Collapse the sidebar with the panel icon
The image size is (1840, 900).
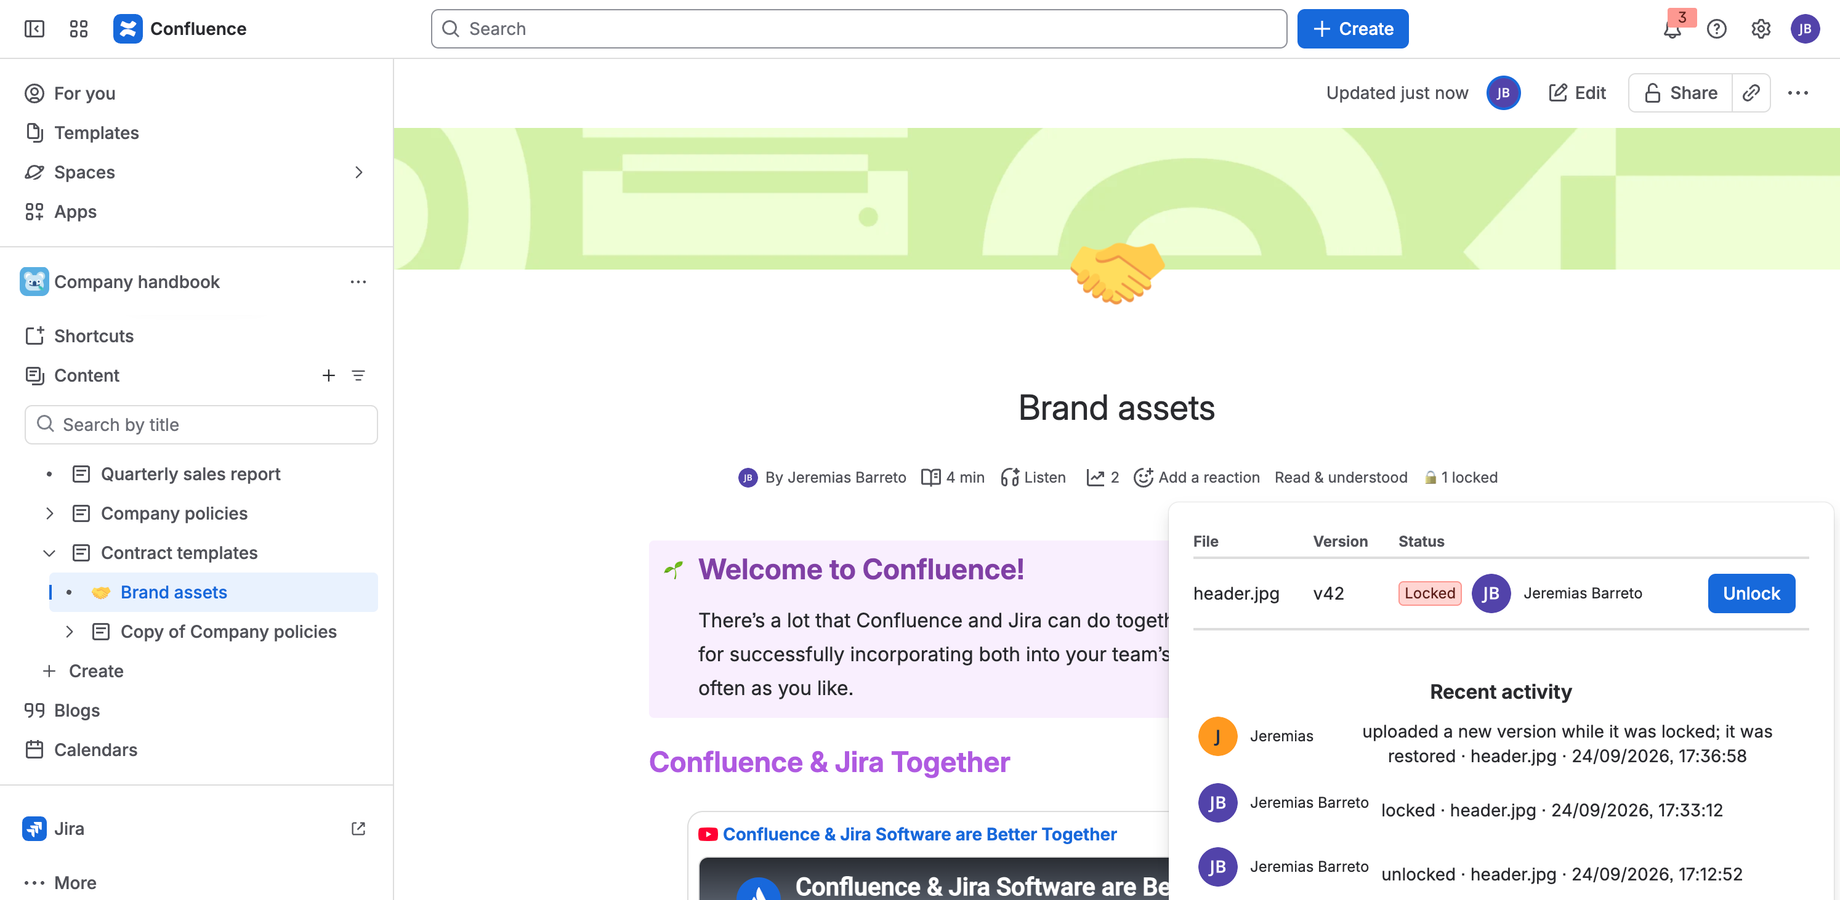coord(34,29)
